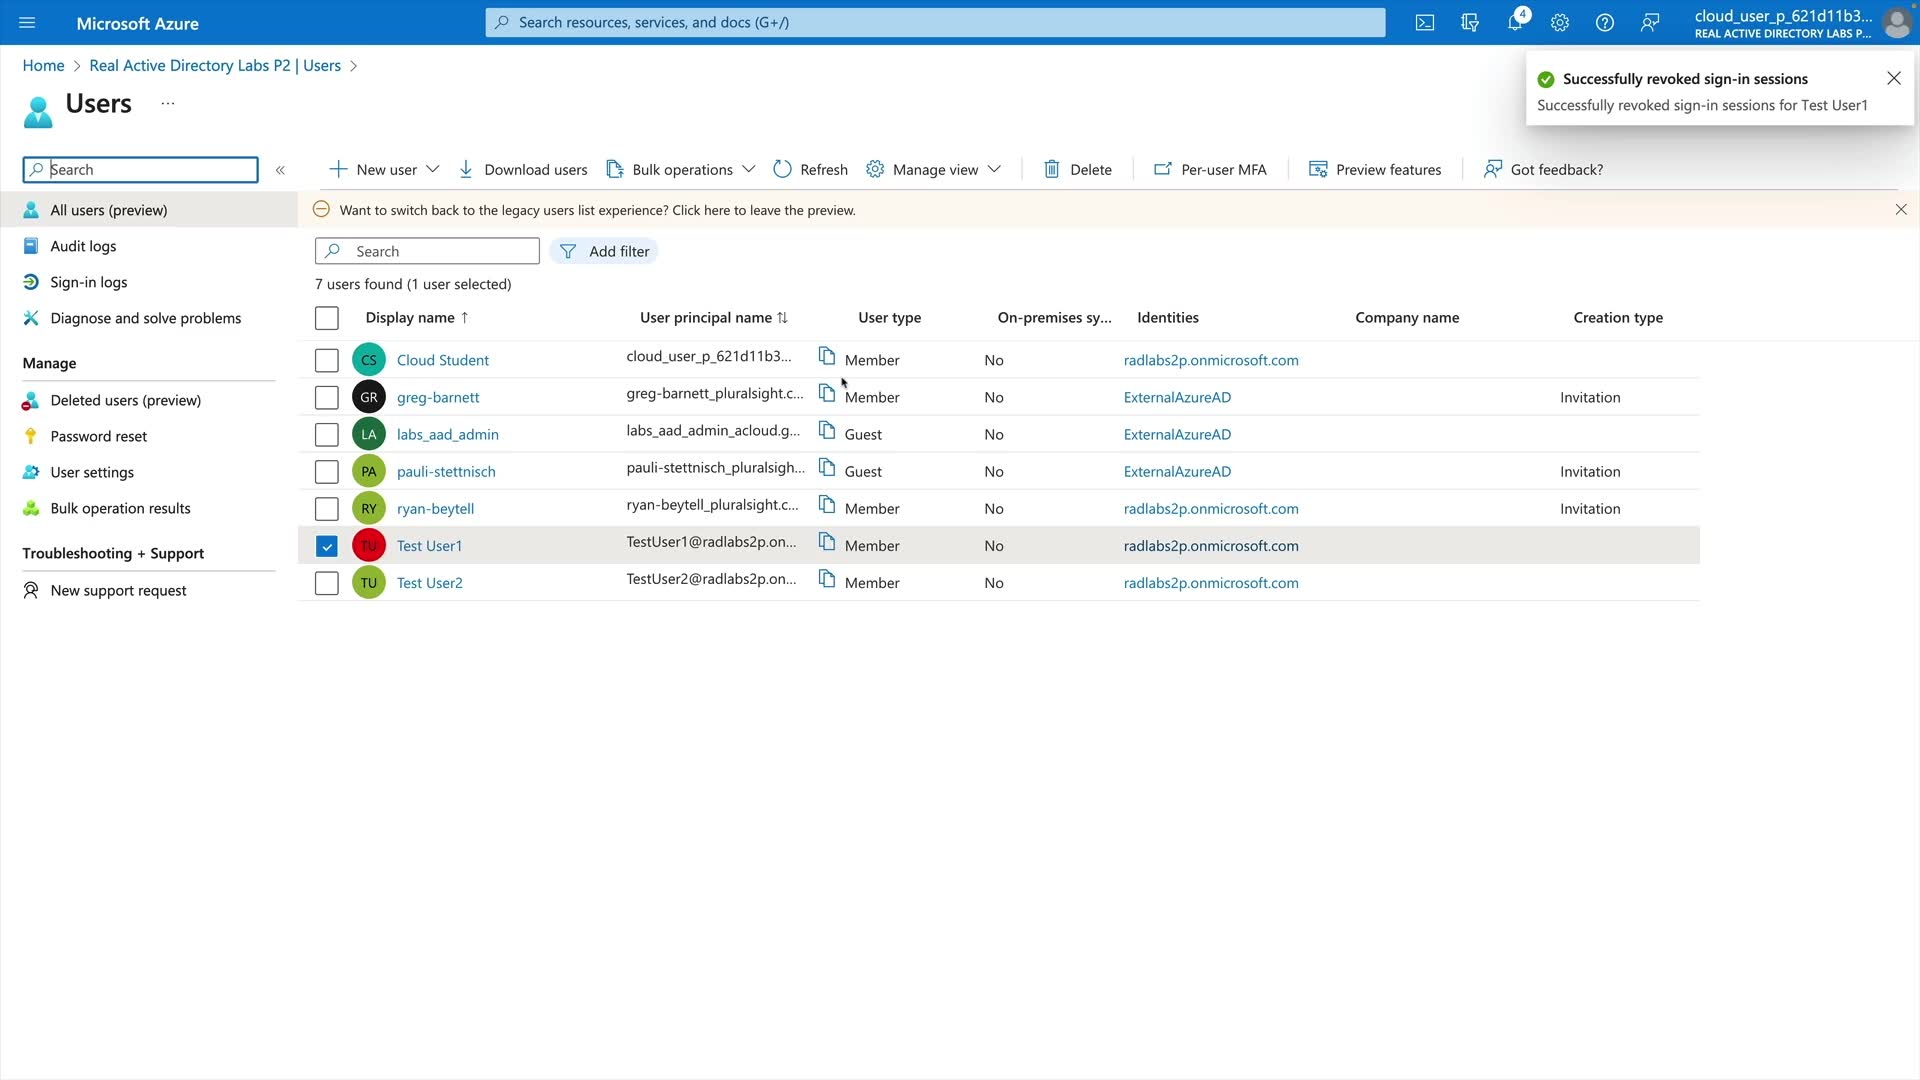
Task: Collapse the left sidebar menu
Action: click(280, 170)
